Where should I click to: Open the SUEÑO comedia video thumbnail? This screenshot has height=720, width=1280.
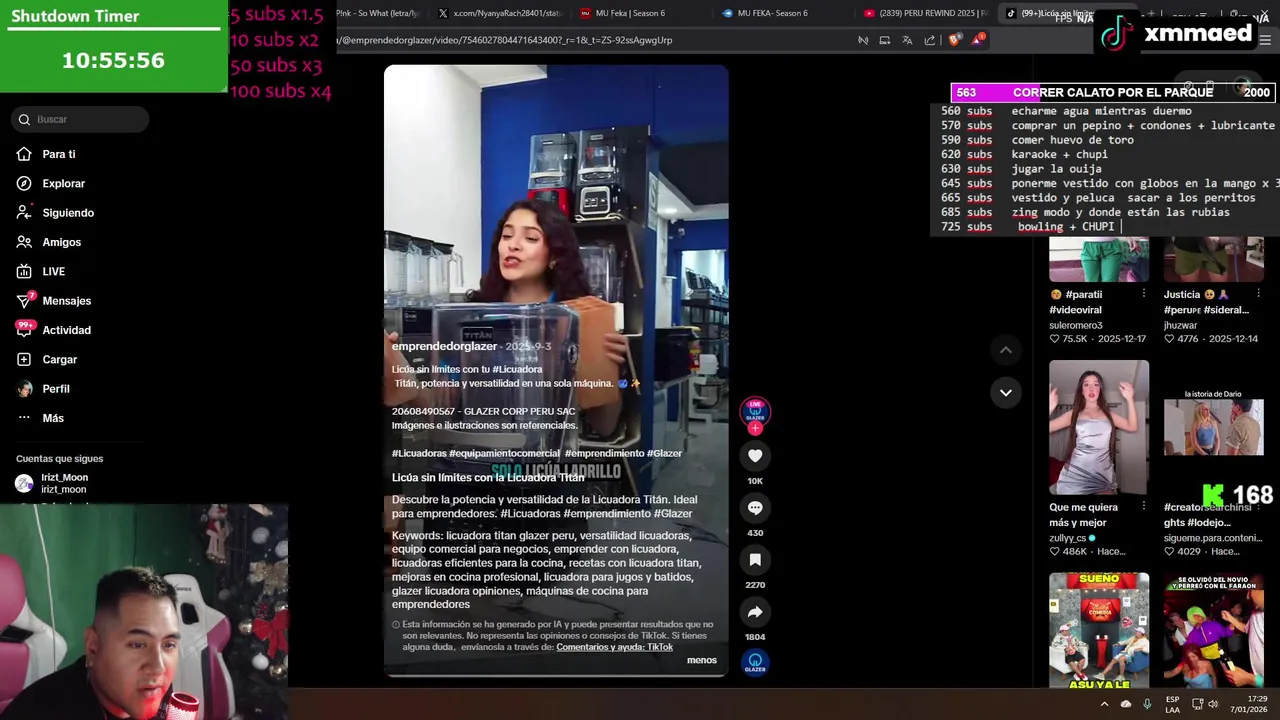[x=1098, y=631]
